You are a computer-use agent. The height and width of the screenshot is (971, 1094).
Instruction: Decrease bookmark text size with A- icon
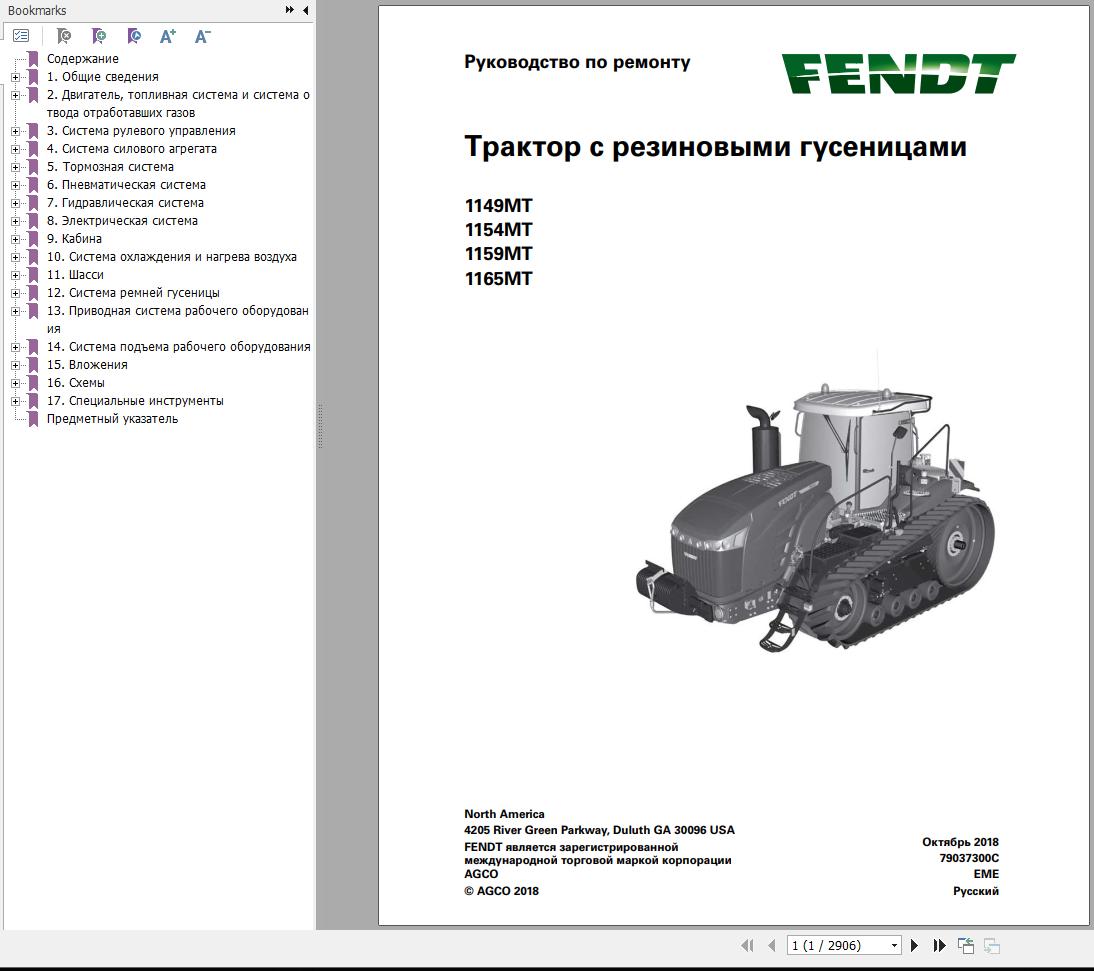(x=202, y=36)
